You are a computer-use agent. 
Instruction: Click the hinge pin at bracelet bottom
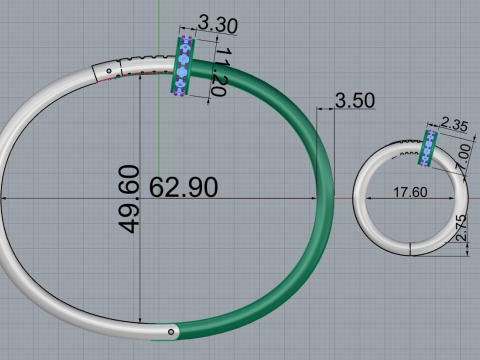click(171, 332)
